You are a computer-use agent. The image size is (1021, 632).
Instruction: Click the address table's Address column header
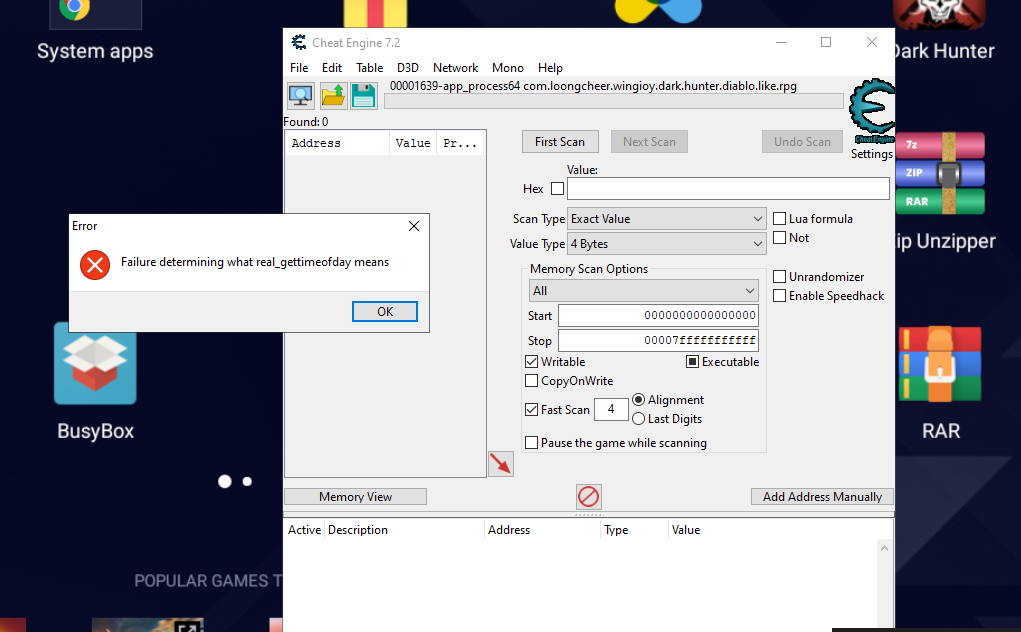click(x=542, y=530)
